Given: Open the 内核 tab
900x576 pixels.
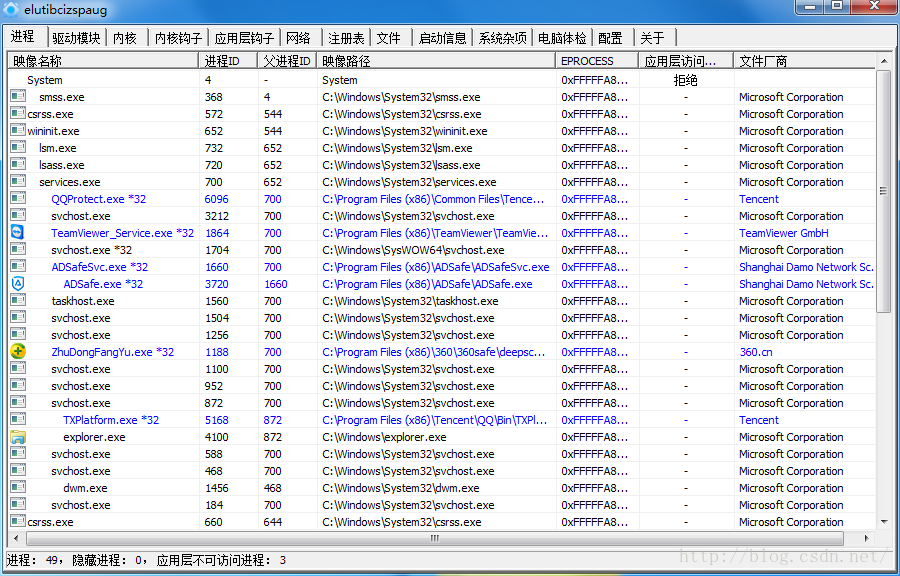Looking at the screenshot, I should pyautogui.click(x=125, y=38).
